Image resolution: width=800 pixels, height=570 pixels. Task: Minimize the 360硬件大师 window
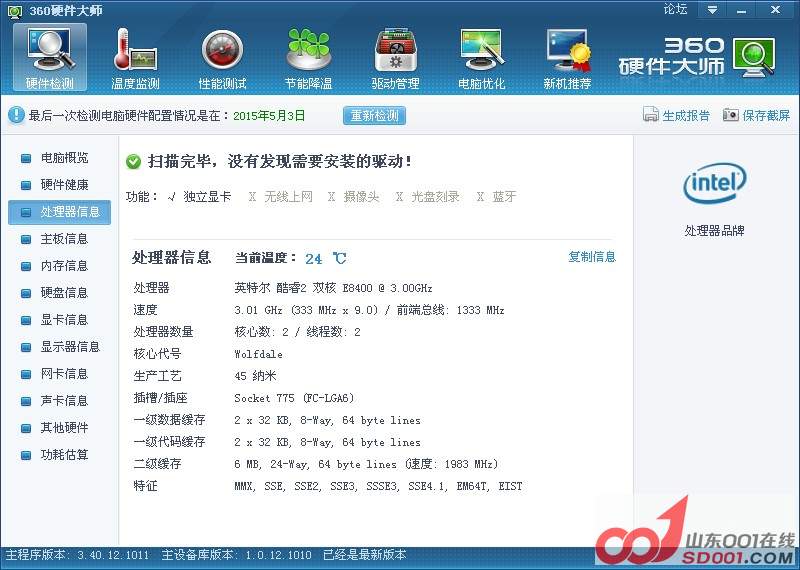(x=742, y=10)
